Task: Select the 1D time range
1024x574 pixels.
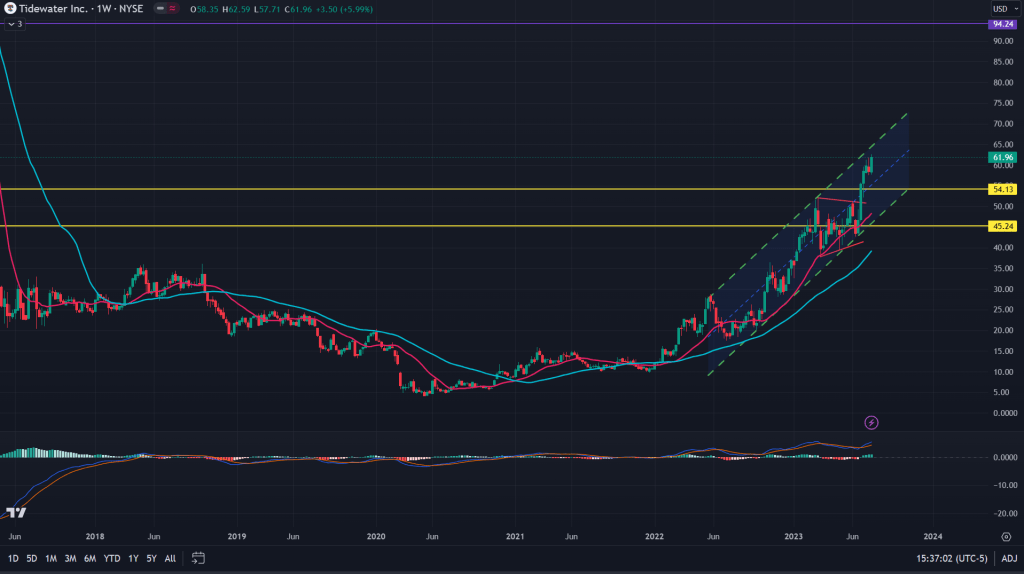Action: 13,557
